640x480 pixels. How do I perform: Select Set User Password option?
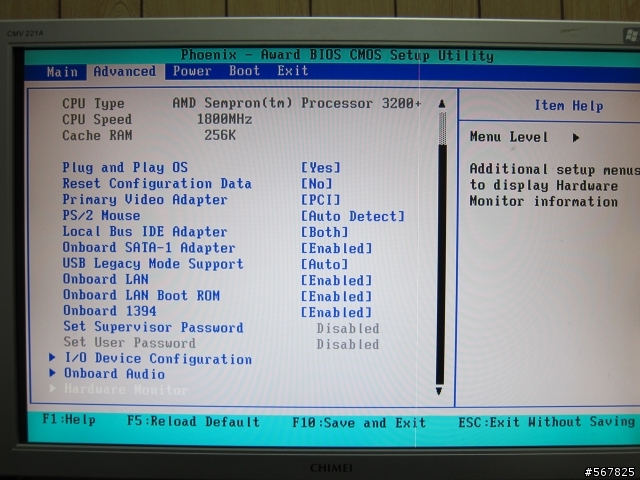[129, 342]
